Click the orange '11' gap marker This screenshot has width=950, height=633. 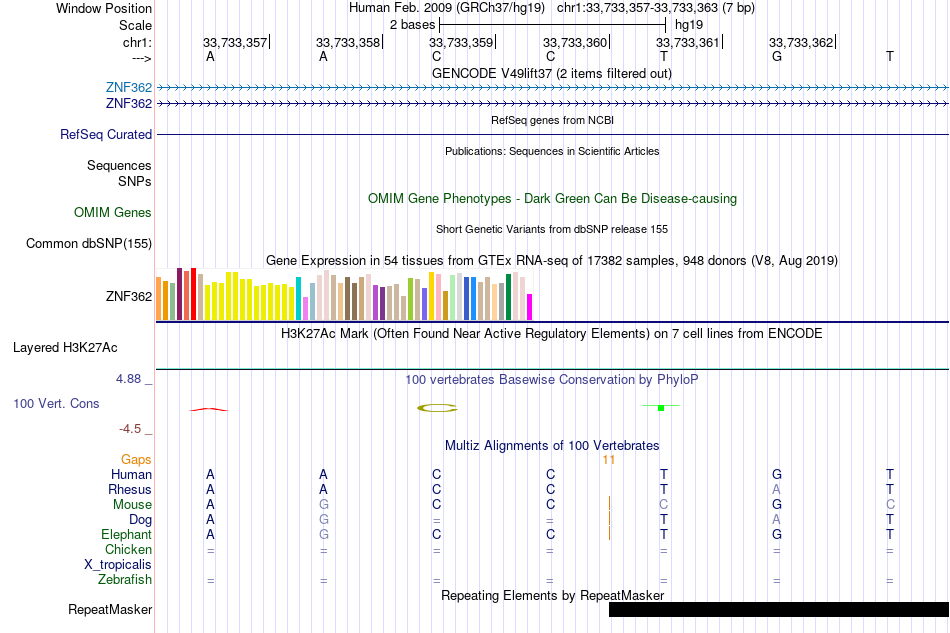tap(608, 460)
